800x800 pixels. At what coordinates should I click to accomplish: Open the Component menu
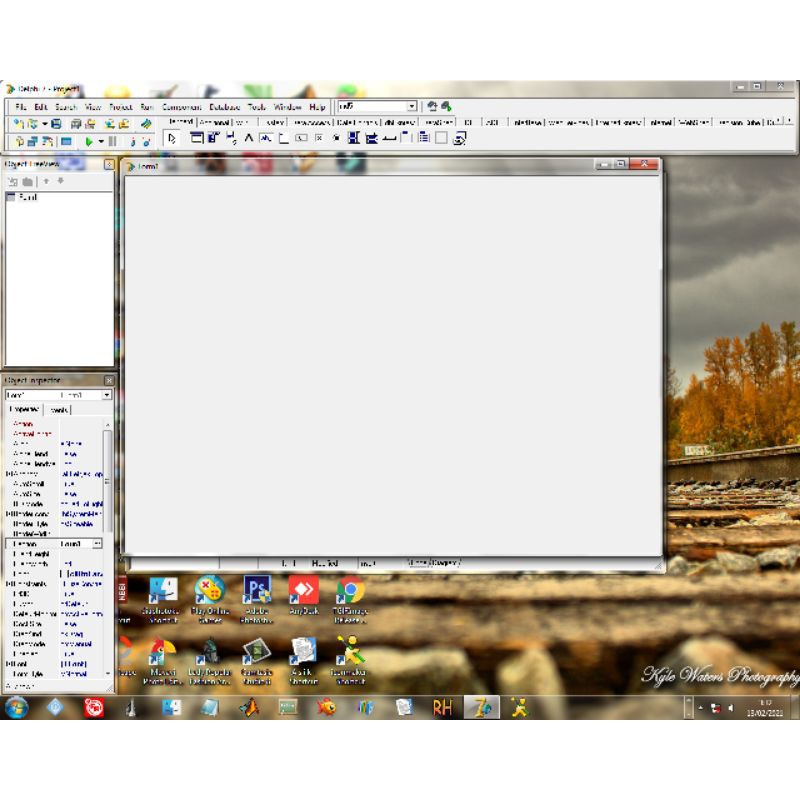(x=181, y=107)
